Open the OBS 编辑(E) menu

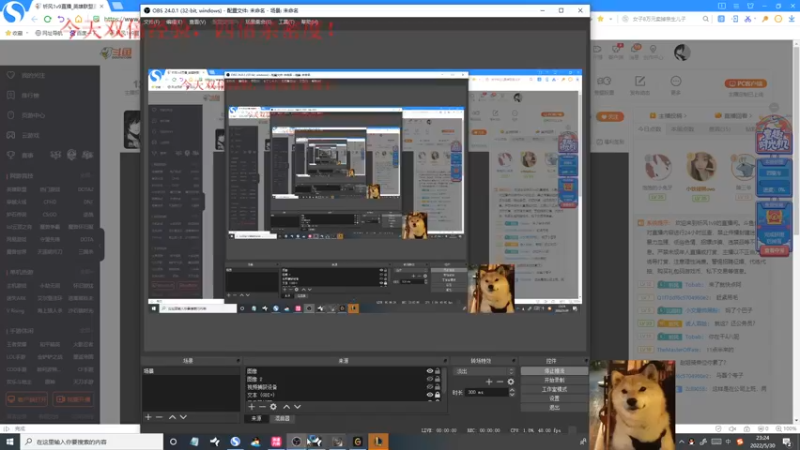click(x=174, y=22)
